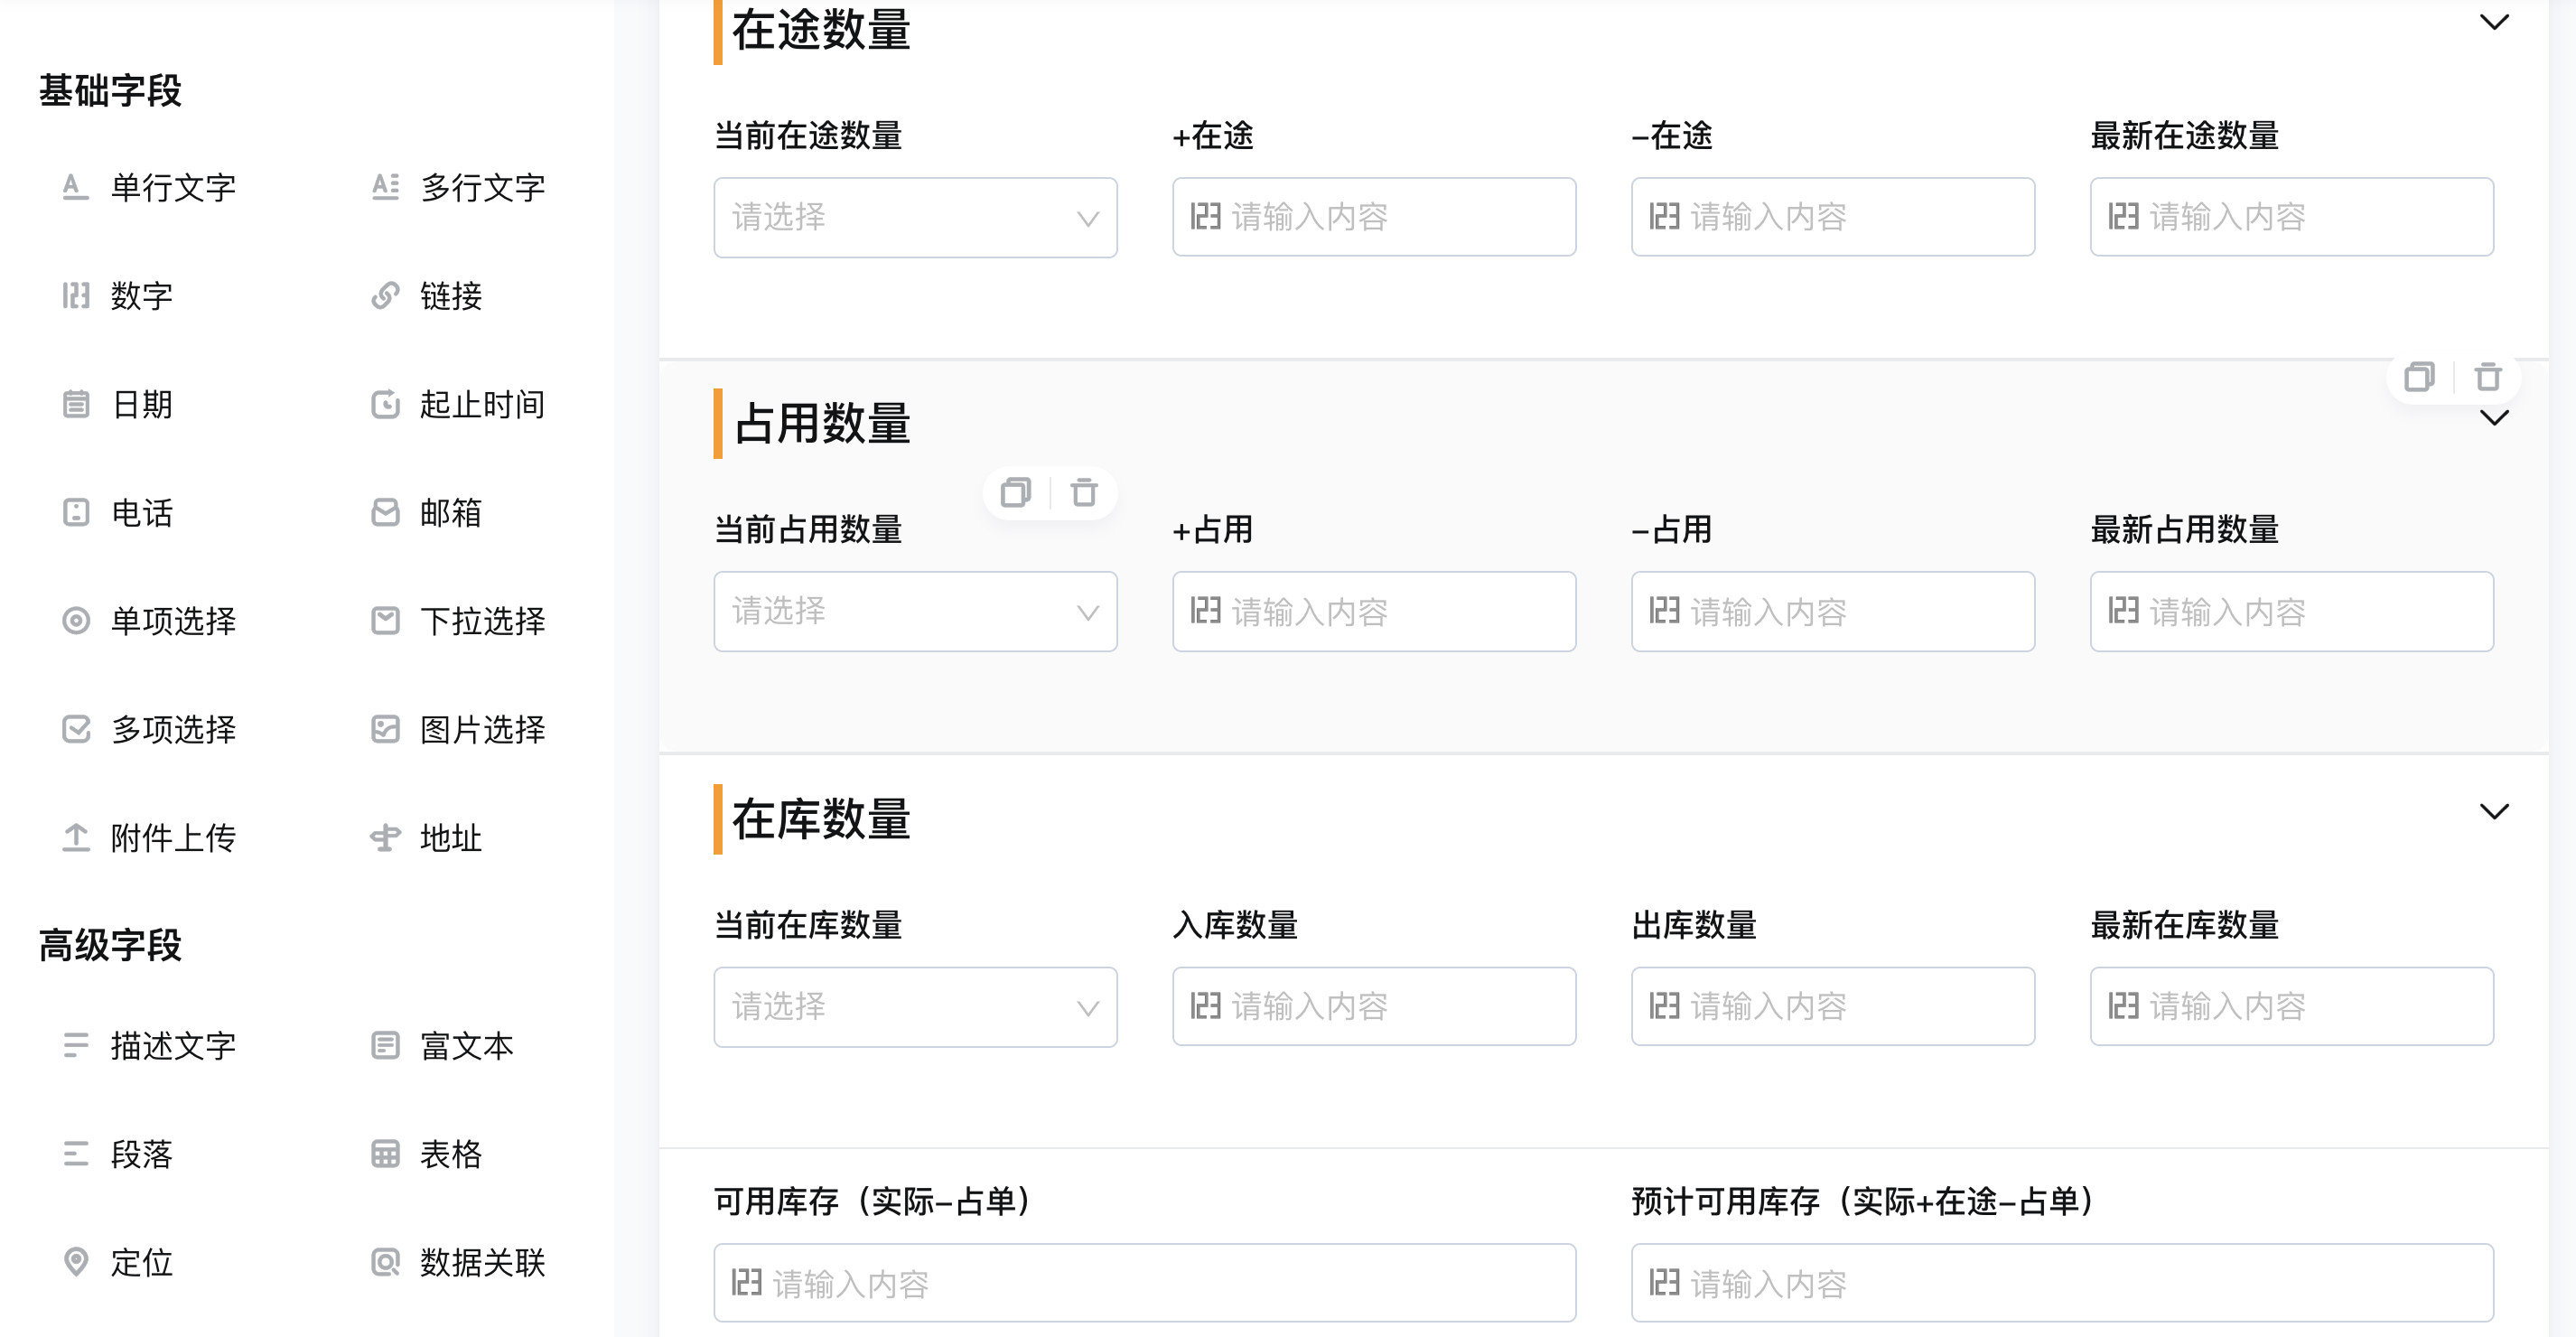The width and height of the screenshot is (2576, 1337).
Task: Pick the 链接 link field icon
Action: [x=385, y=295]
